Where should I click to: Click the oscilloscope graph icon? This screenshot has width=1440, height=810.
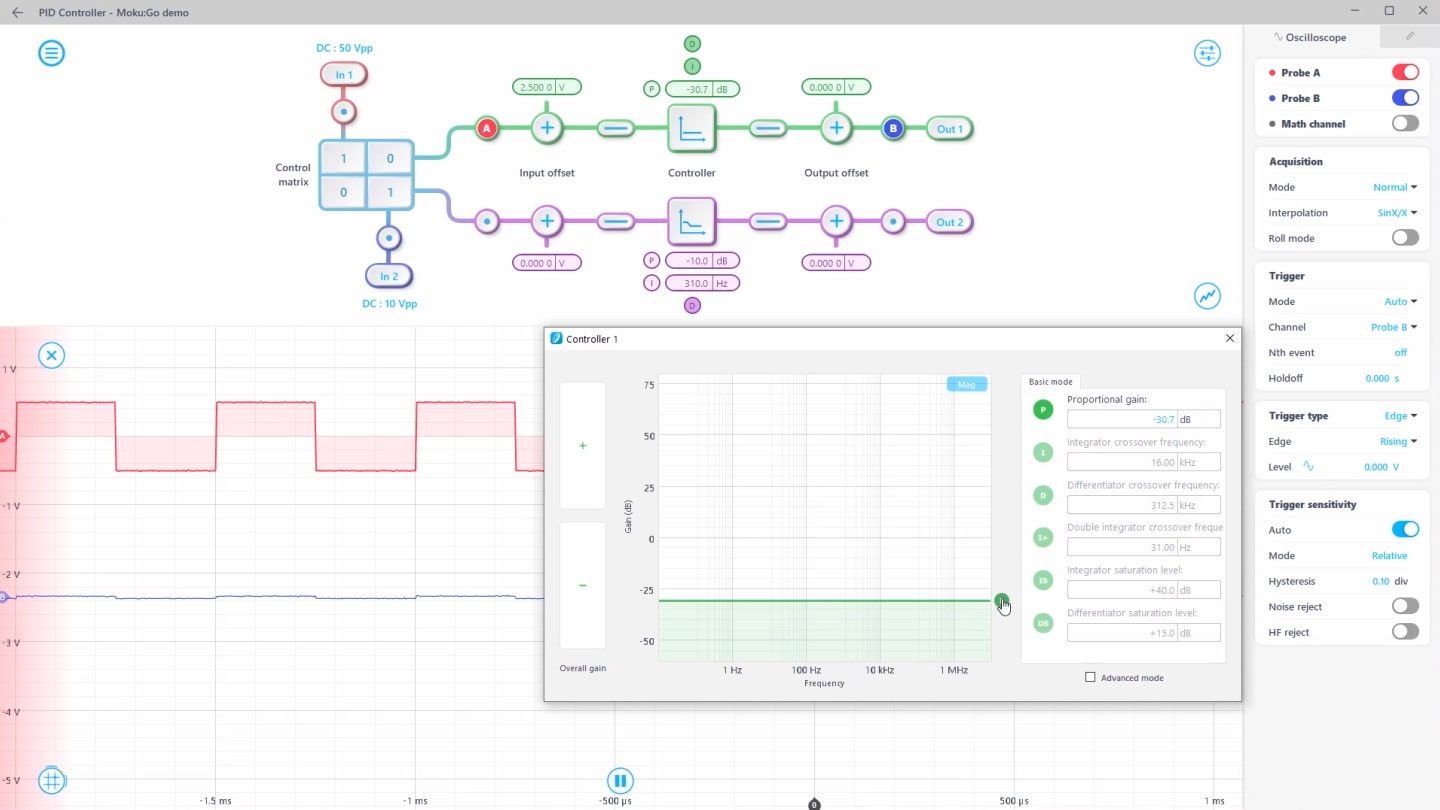1207,296
